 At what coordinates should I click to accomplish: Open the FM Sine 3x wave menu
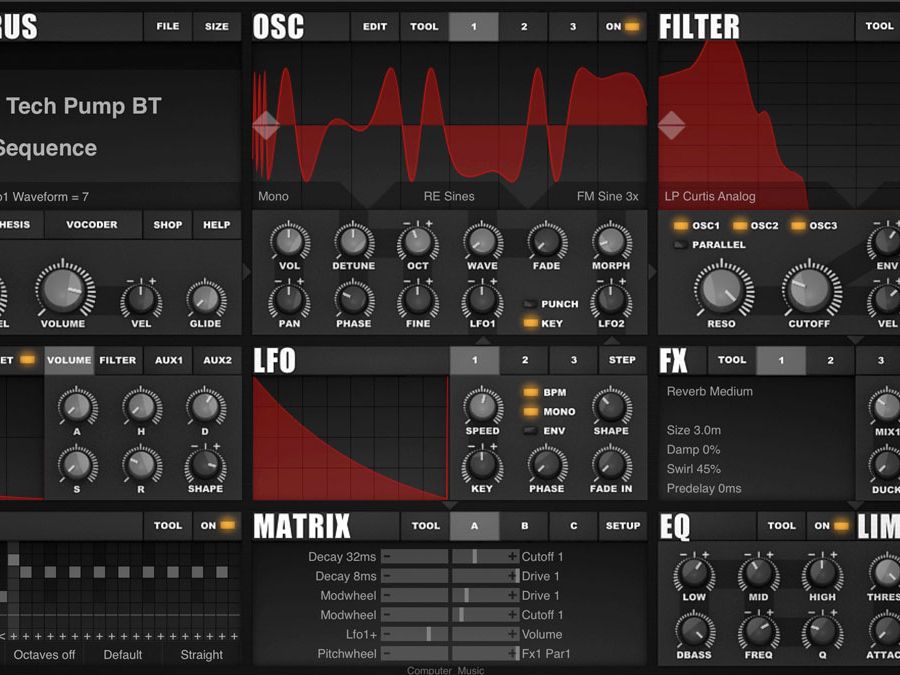click(607, 196)
